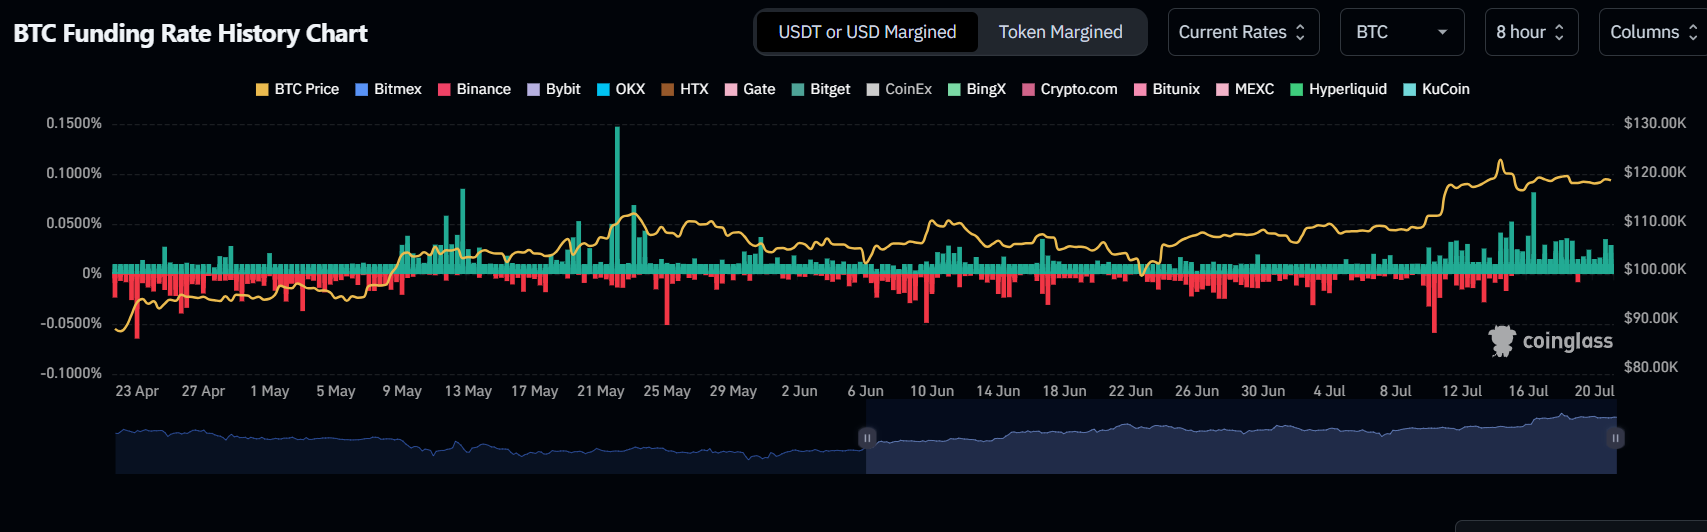This screenshot has height=532, width=1707.
Task: Click the -0.1000% left axis label
Action: 71,373
